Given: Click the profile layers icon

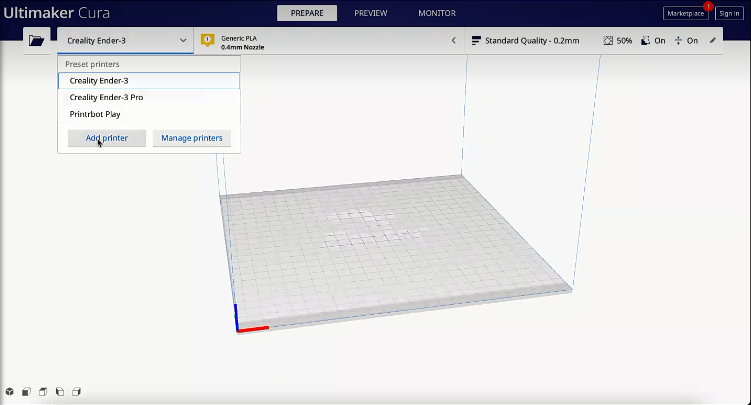Looking at the screenshot, I should tap(476, 41).
